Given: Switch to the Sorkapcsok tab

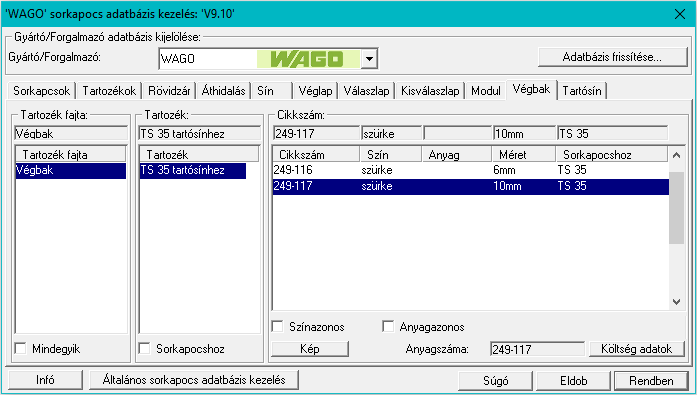Looking at the screenshot, I should (41, 91).
